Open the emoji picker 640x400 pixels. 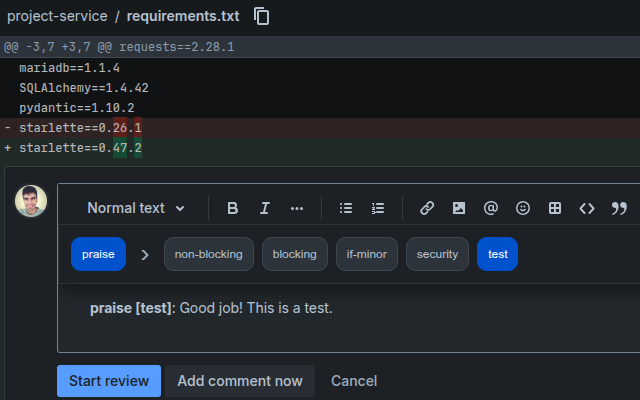[523, 208]
